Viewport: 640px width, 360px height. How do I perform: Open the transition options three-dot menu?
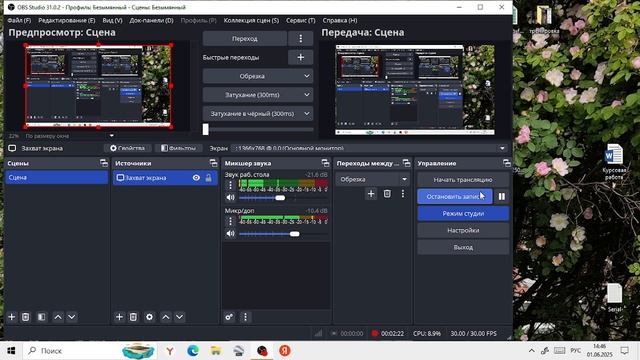pyautogui.click(x=300, y=39)
